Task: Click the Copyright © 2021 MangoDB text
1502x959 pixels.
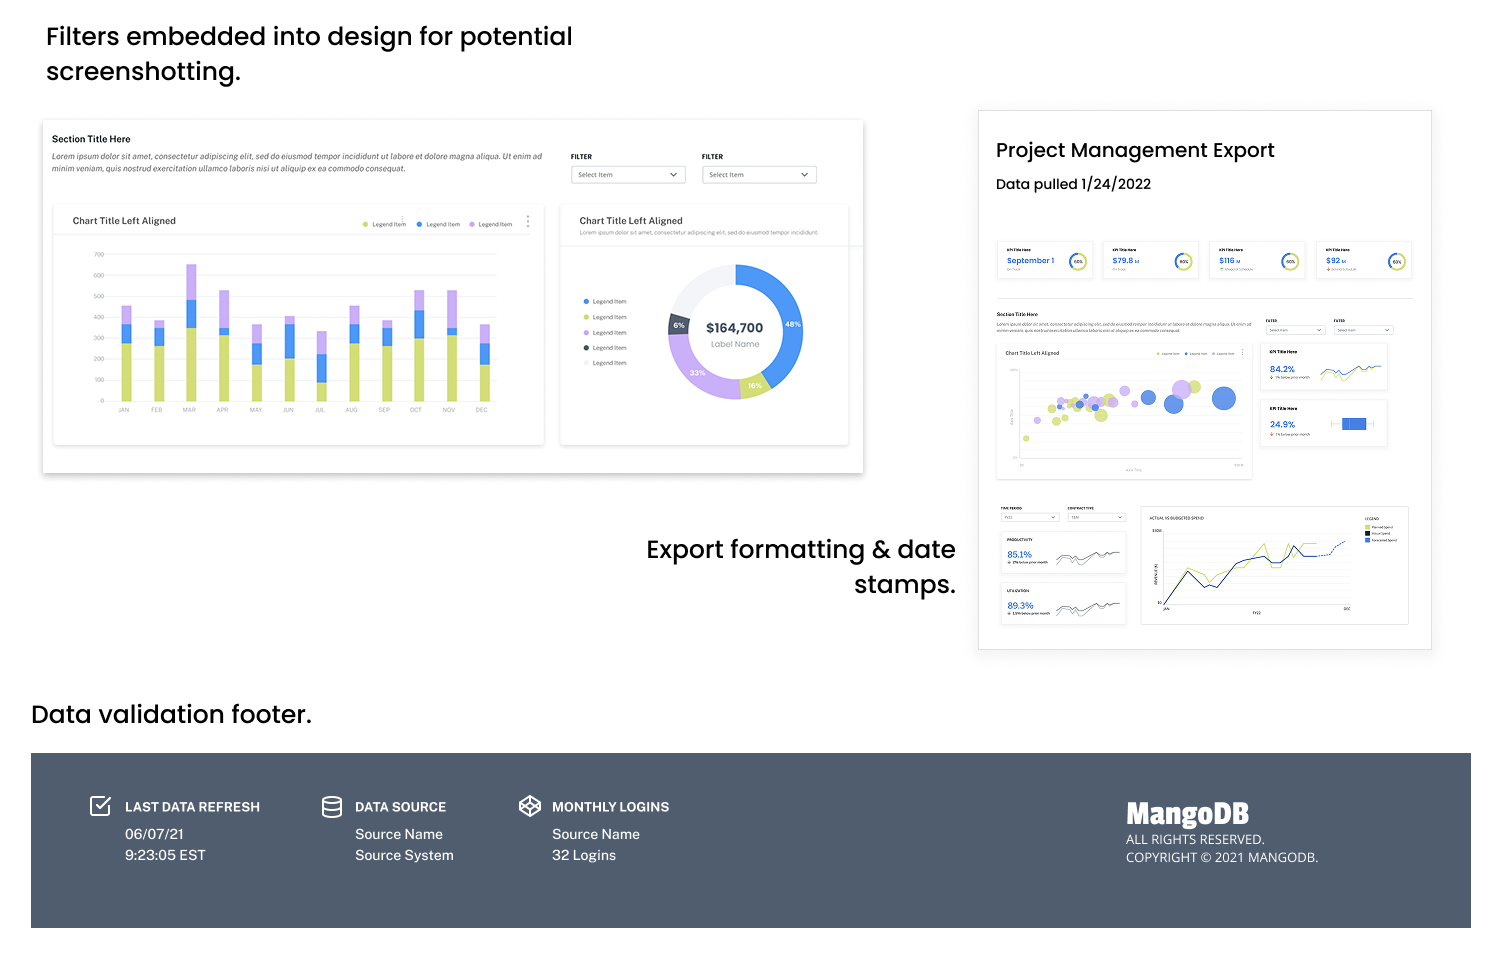Action: (1222, 857)
